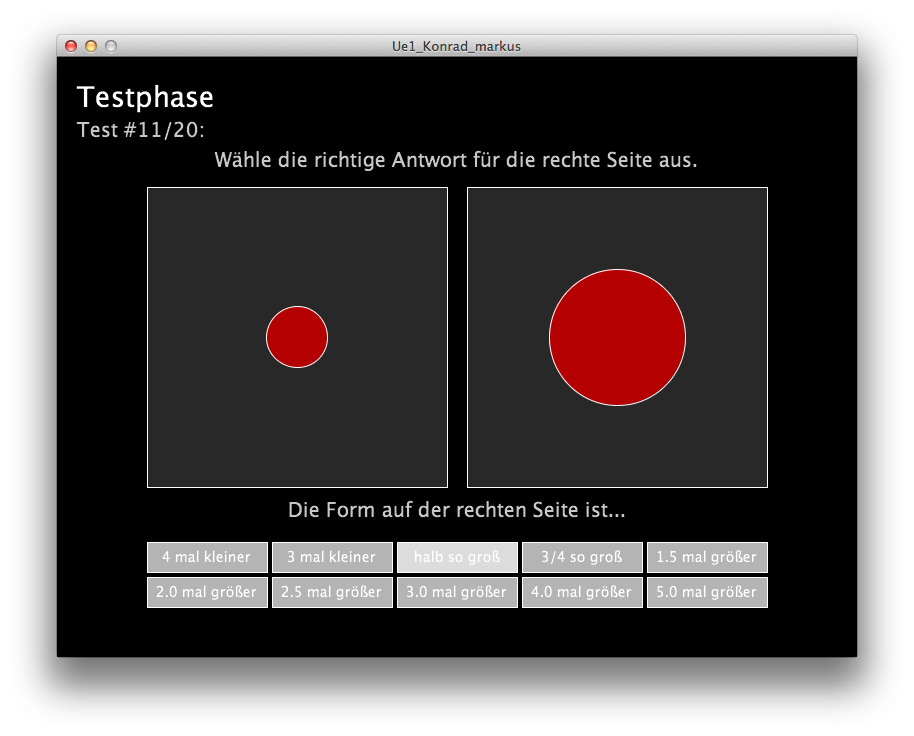914x736 pixels.
Task: Click 'Die Form auf der rechten Seite ist...' prompt
Action: [456, 510]
